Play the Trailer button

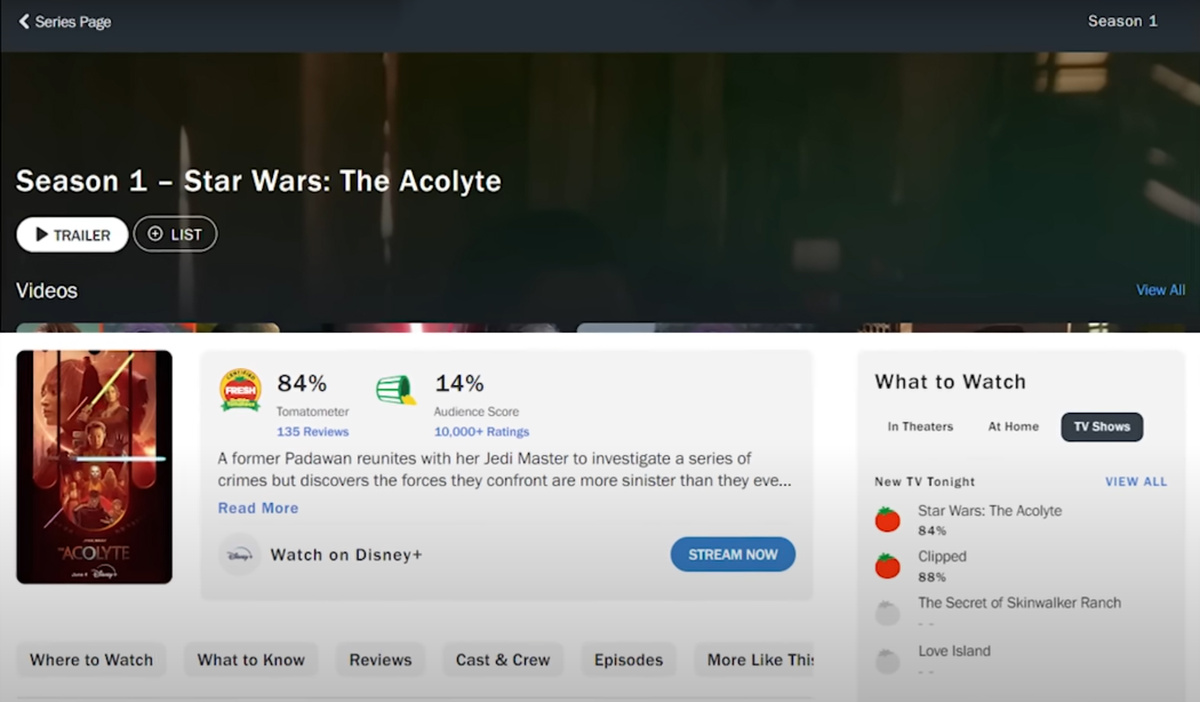coord(72,235)
